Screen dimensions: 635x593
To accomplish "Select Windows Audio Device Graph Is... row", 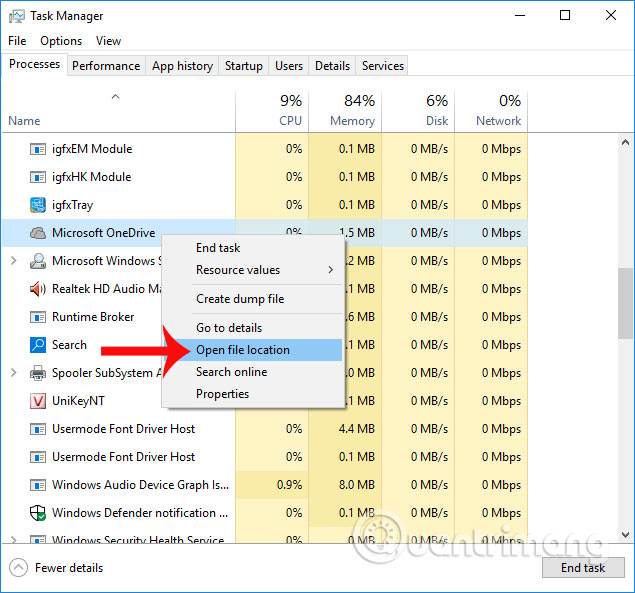I will [x=141, y=485].
